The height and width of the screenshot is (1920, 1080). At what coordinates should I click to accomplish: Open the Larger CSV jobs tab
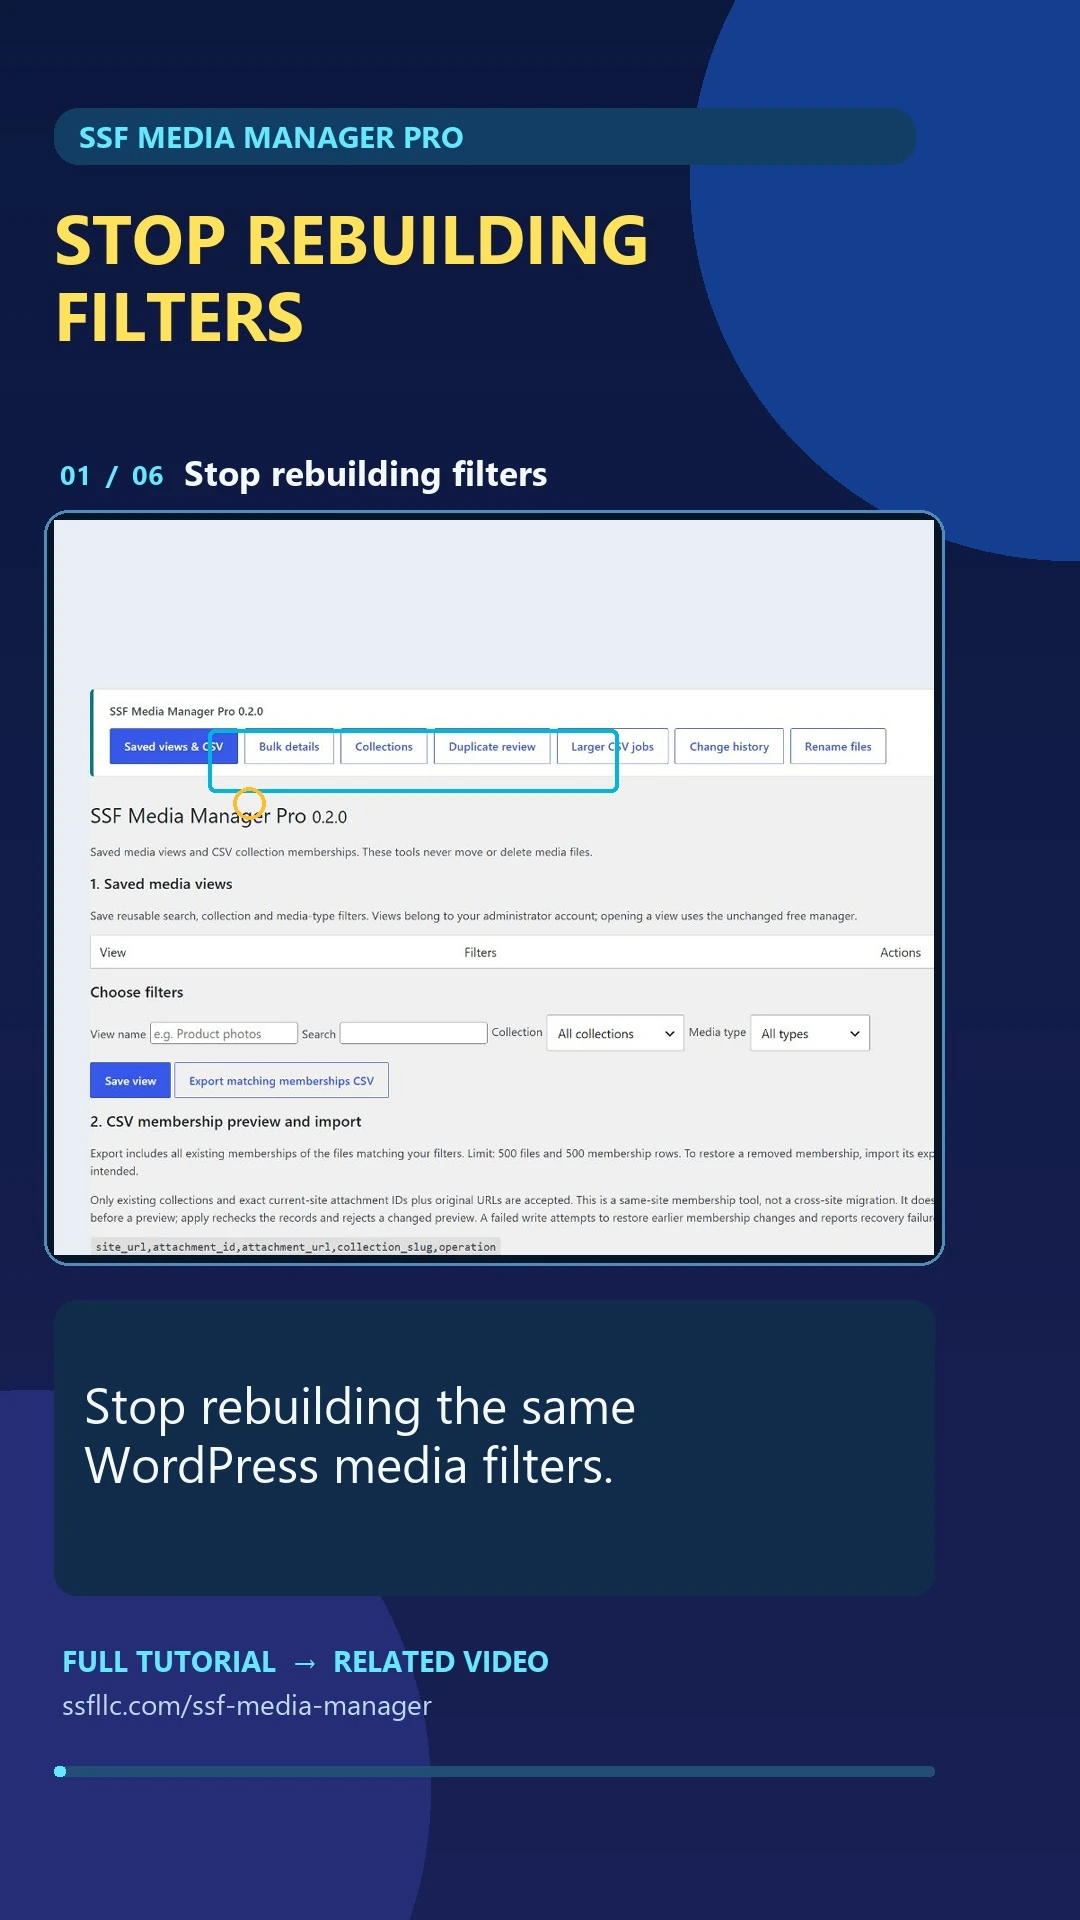[x=612, y=746]
